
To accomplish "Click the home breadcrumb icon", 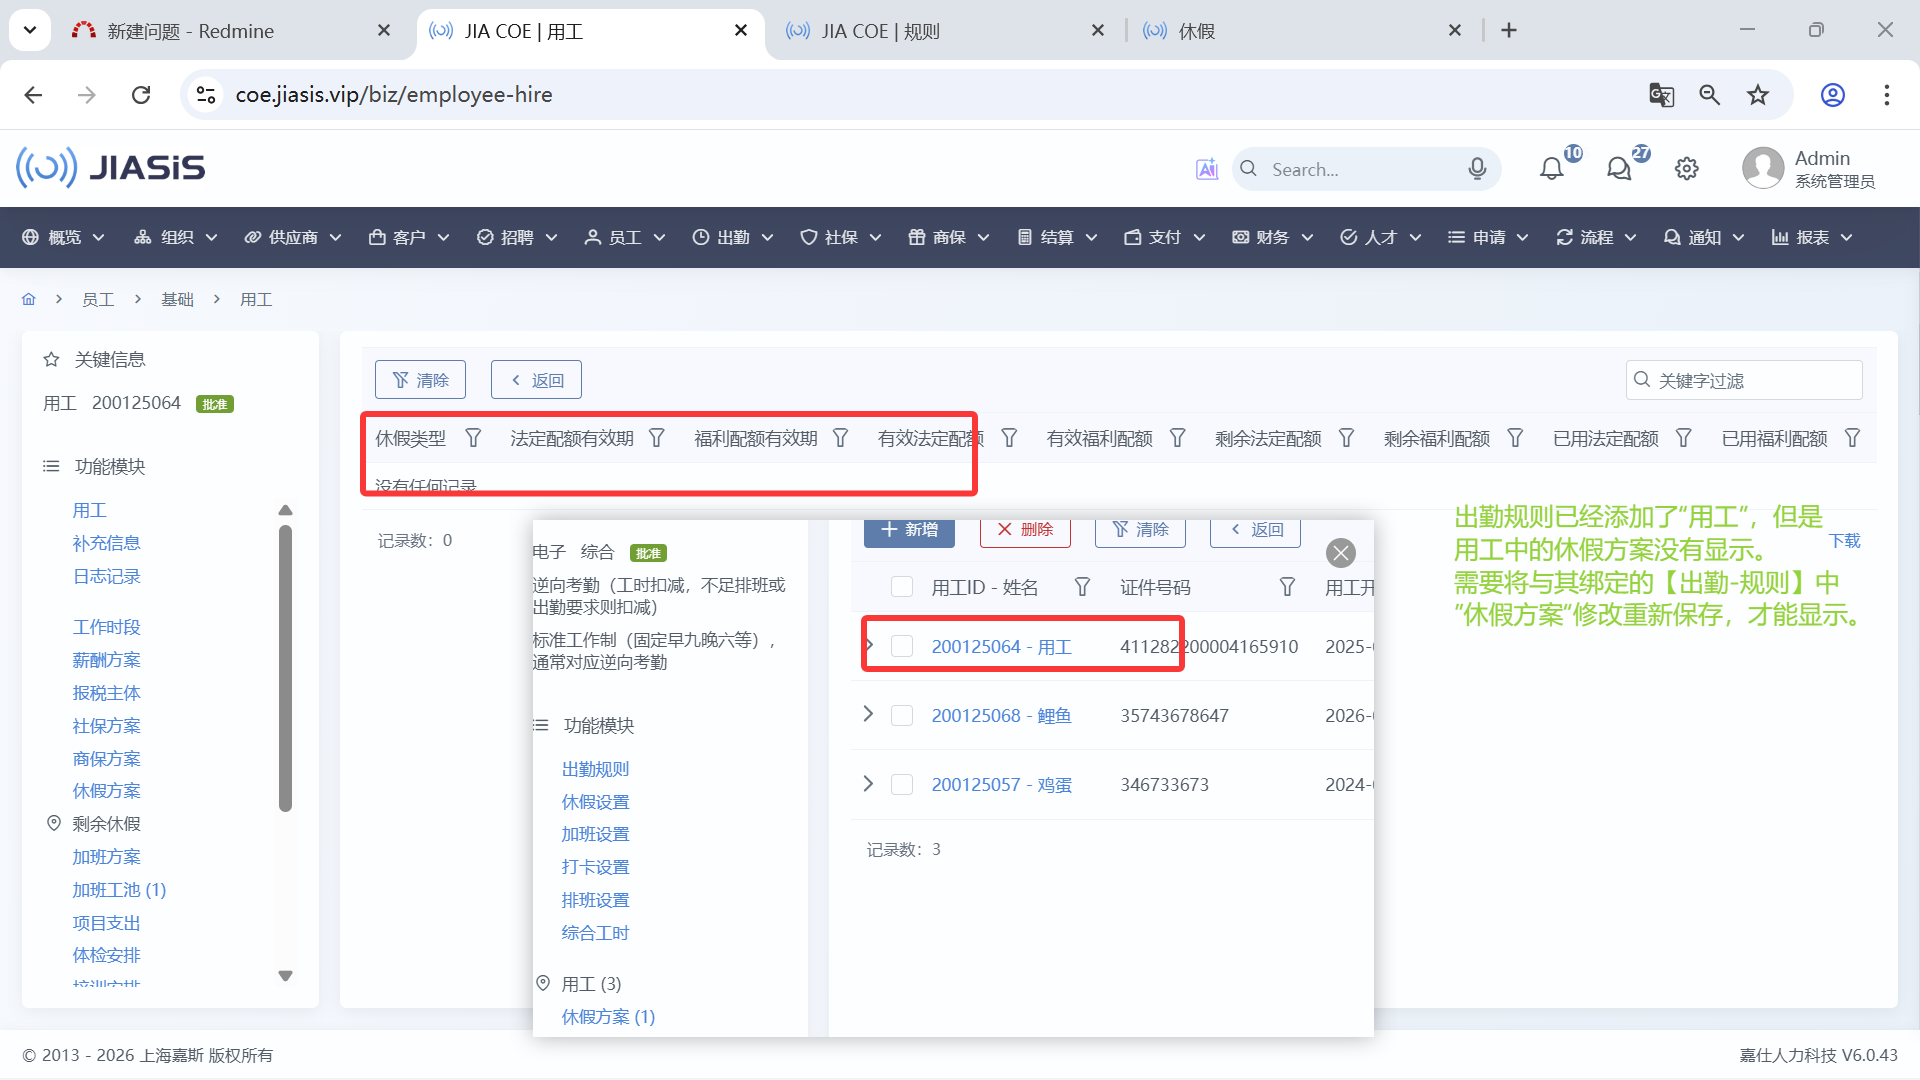I will (28, 299).
